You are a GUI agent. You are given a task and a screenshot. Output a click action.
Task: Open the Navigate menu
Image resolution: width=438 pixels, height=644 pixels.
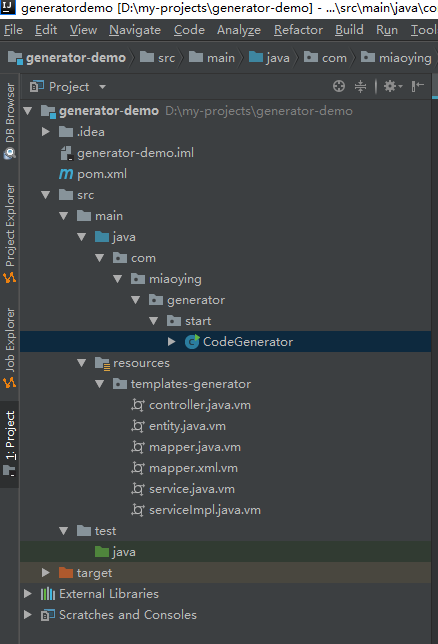click(135, 30)
